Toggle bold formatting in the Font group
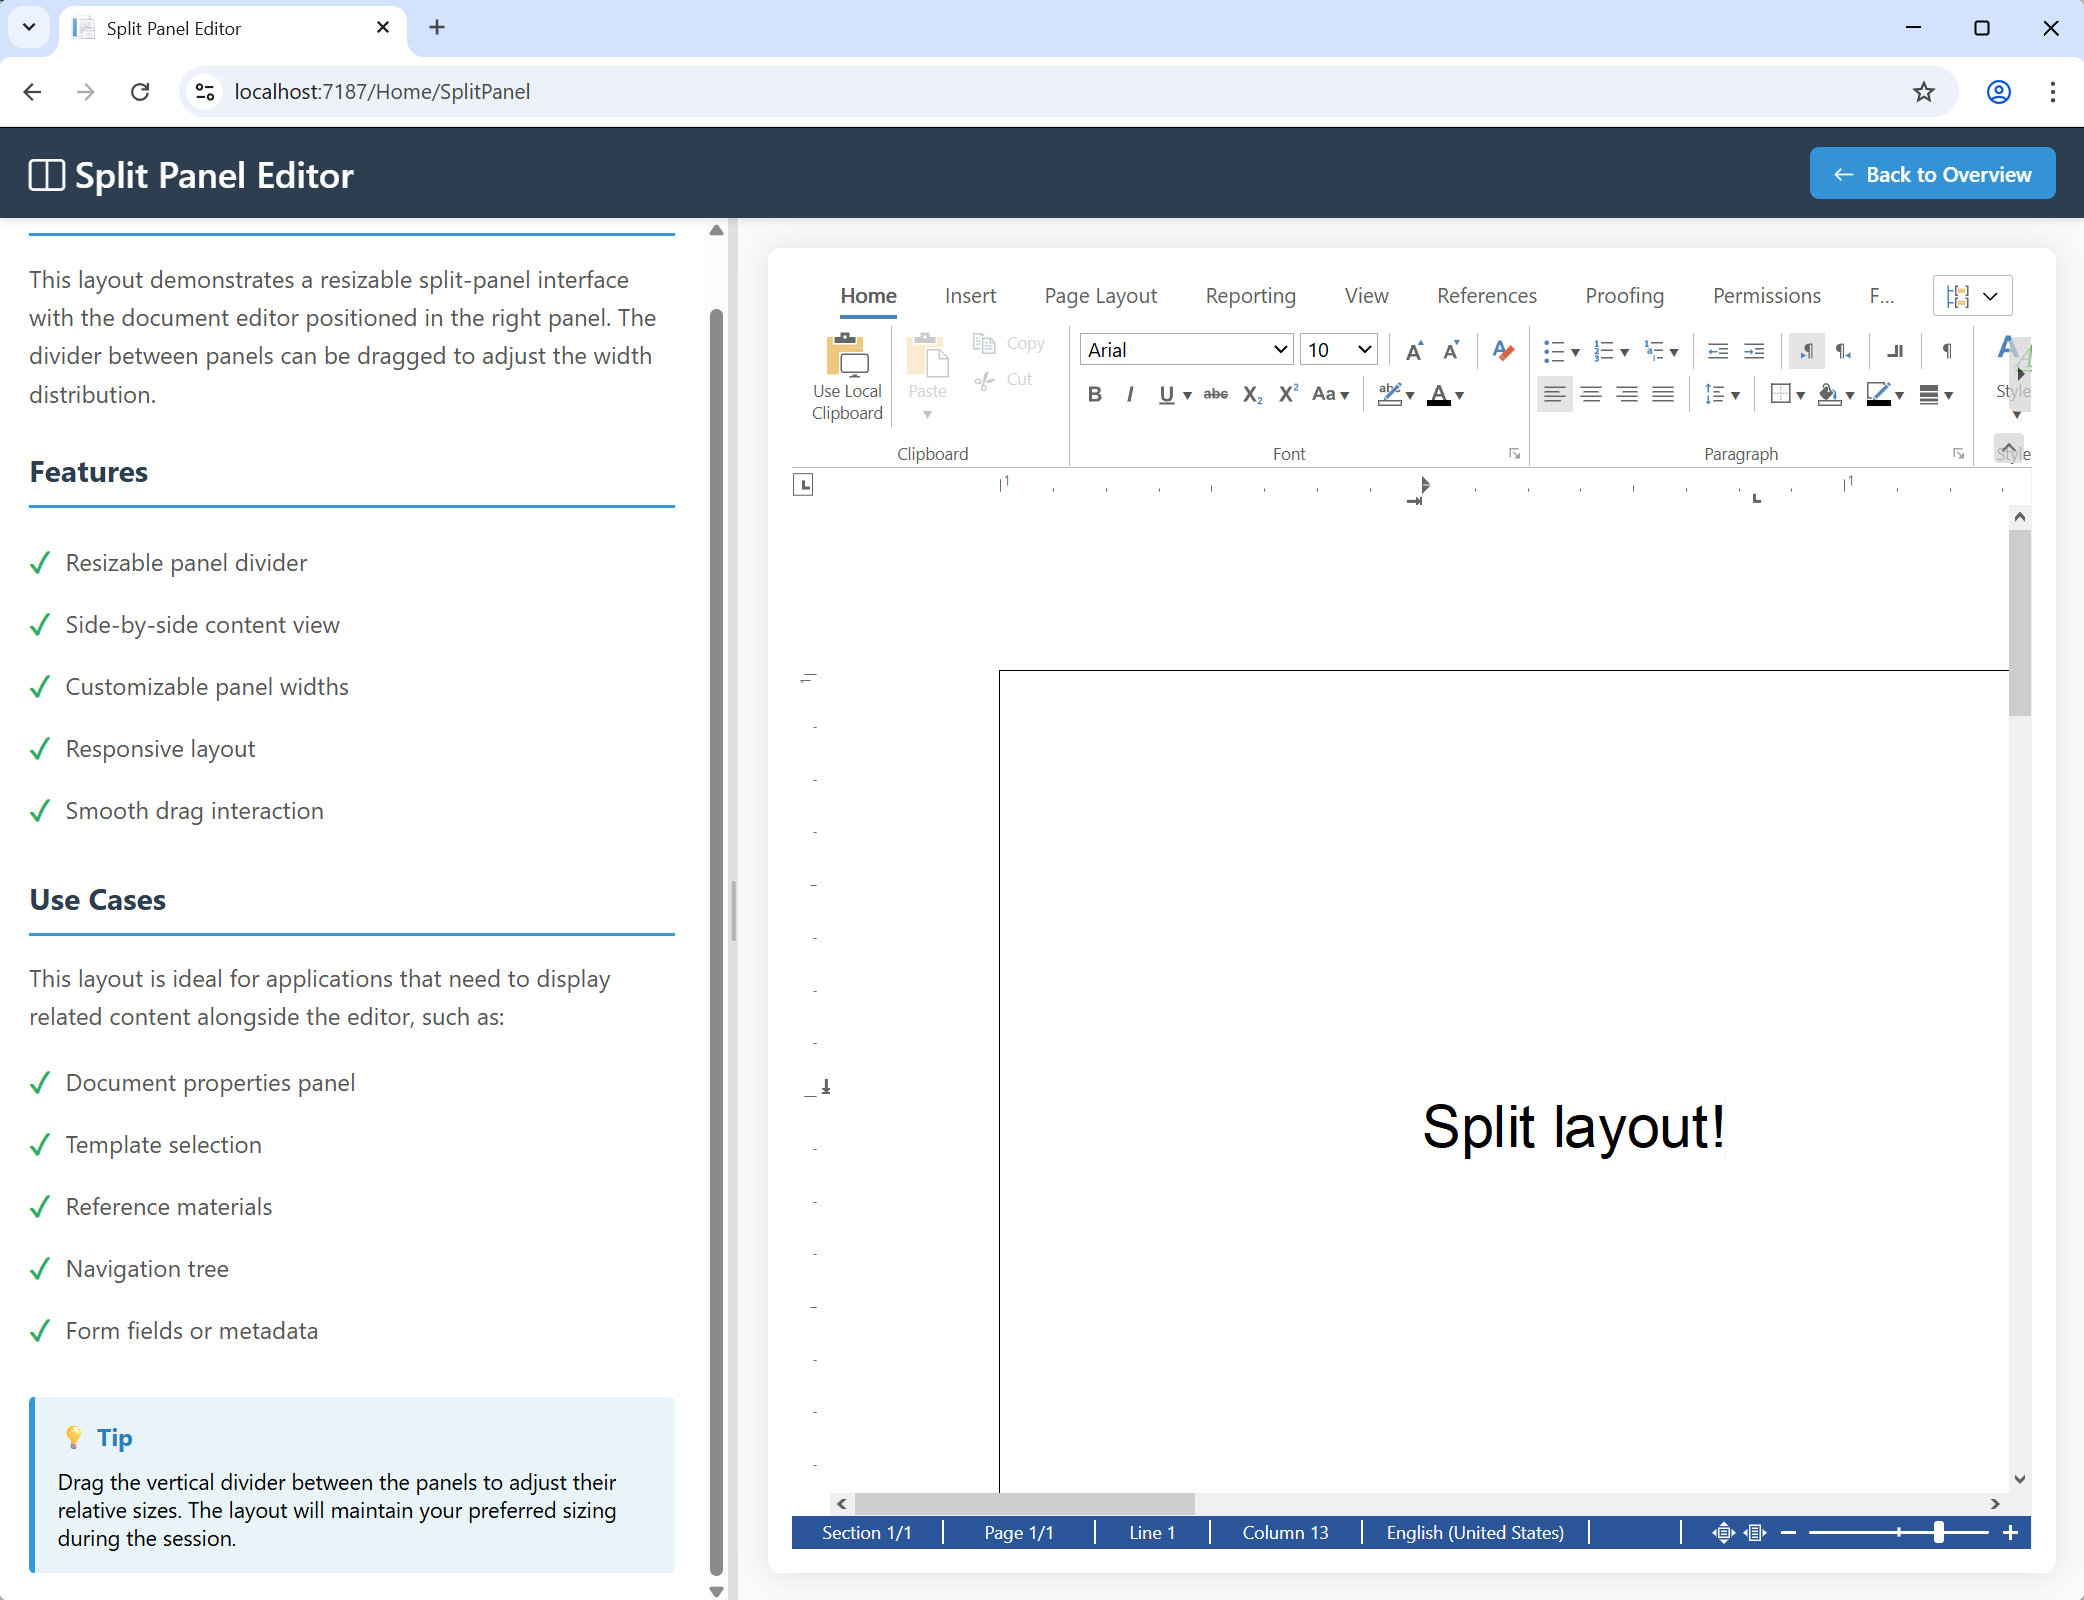 [1095, 394]
